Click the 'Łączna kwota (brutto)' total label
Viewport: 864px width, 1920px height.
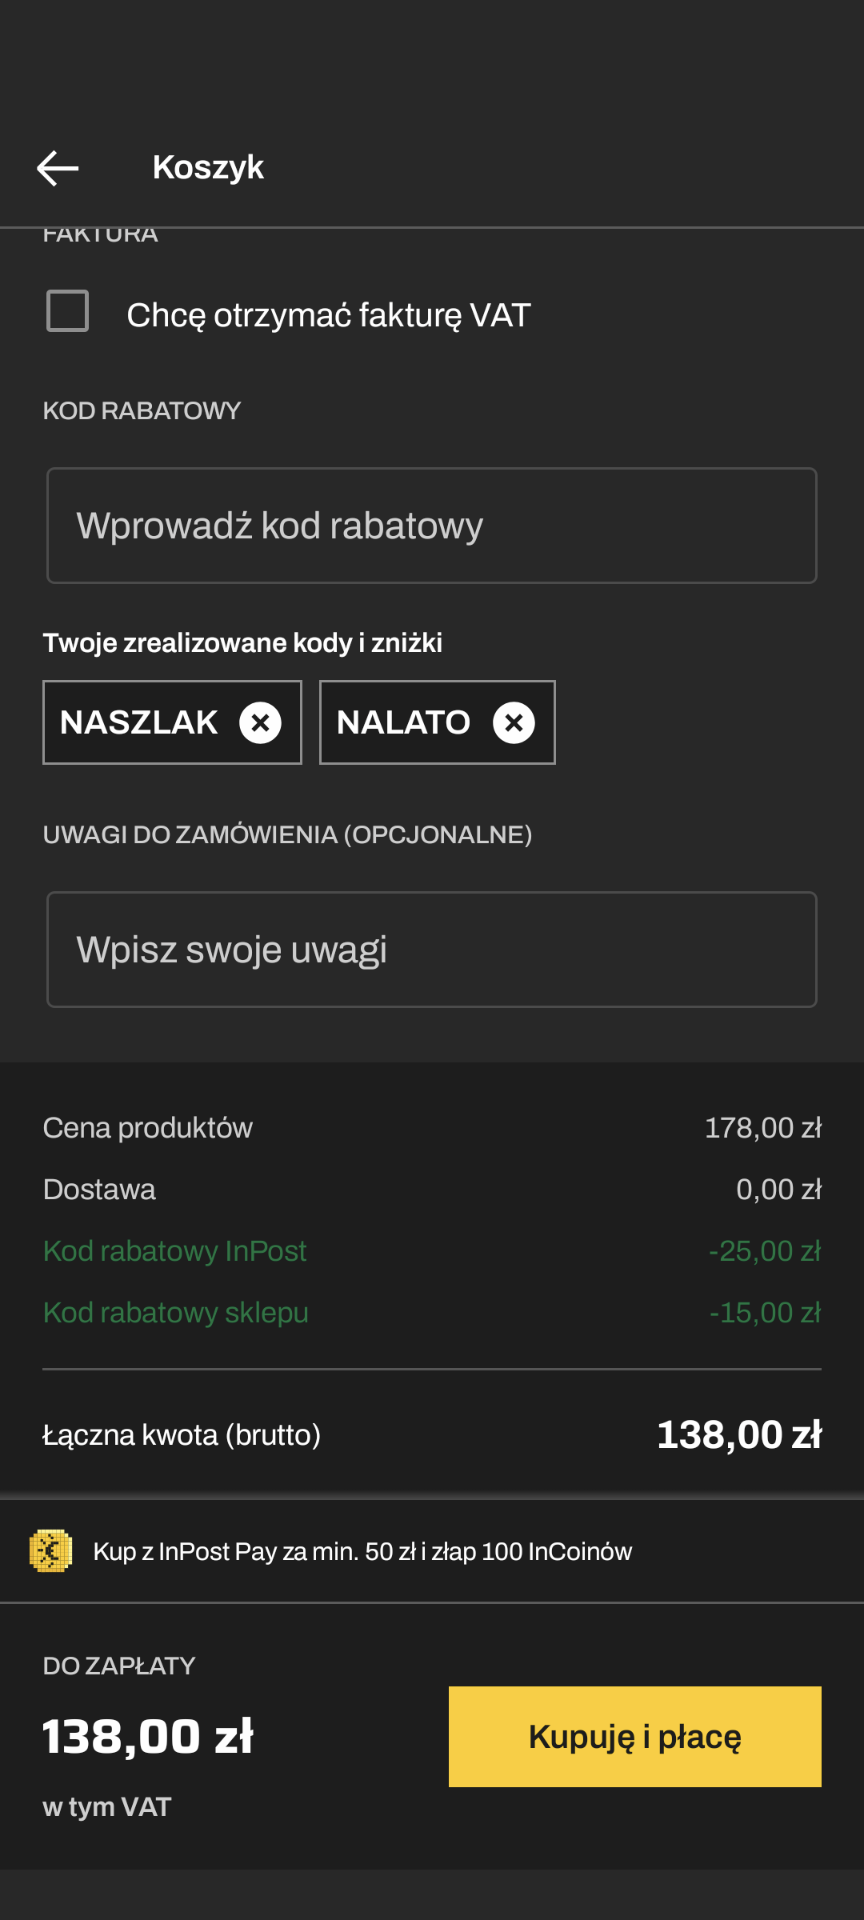pos(182,1435)
